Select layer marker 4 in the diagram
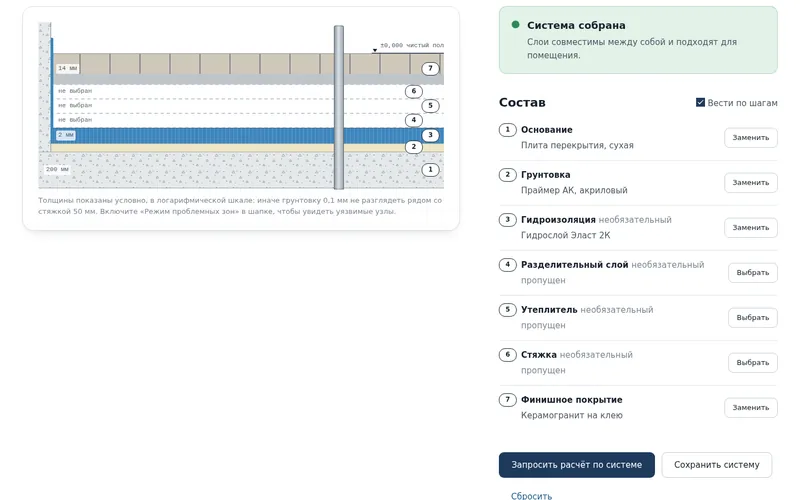Screen dimensions: 800x500 click(x=414, y=120)
